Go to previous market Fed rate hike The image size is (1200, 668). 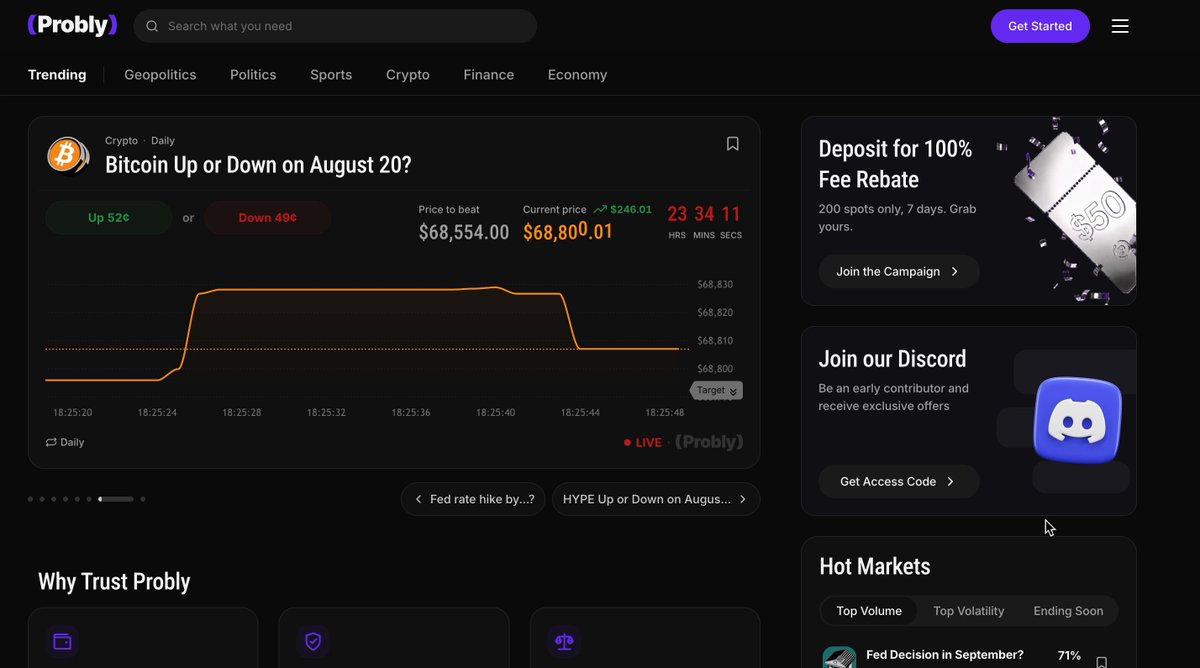[473, 499]
